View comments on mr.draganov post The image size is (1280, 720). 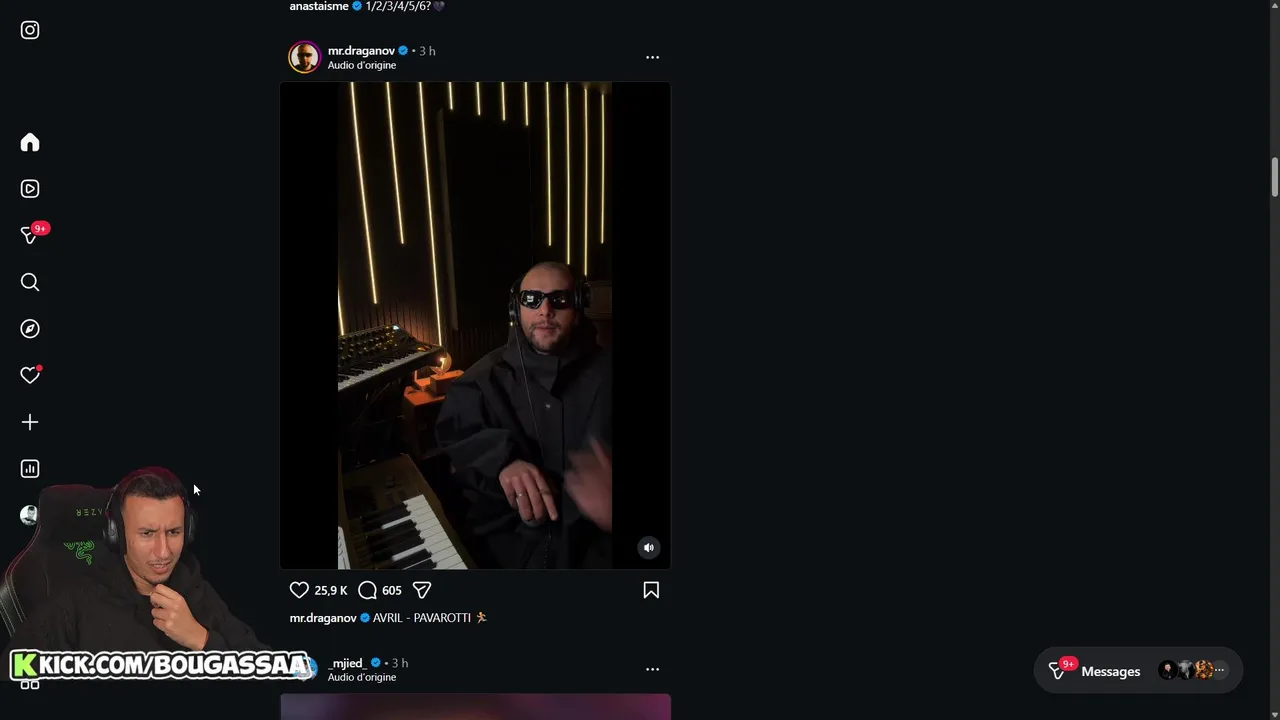pyautogui.click(x=367, y=590)
